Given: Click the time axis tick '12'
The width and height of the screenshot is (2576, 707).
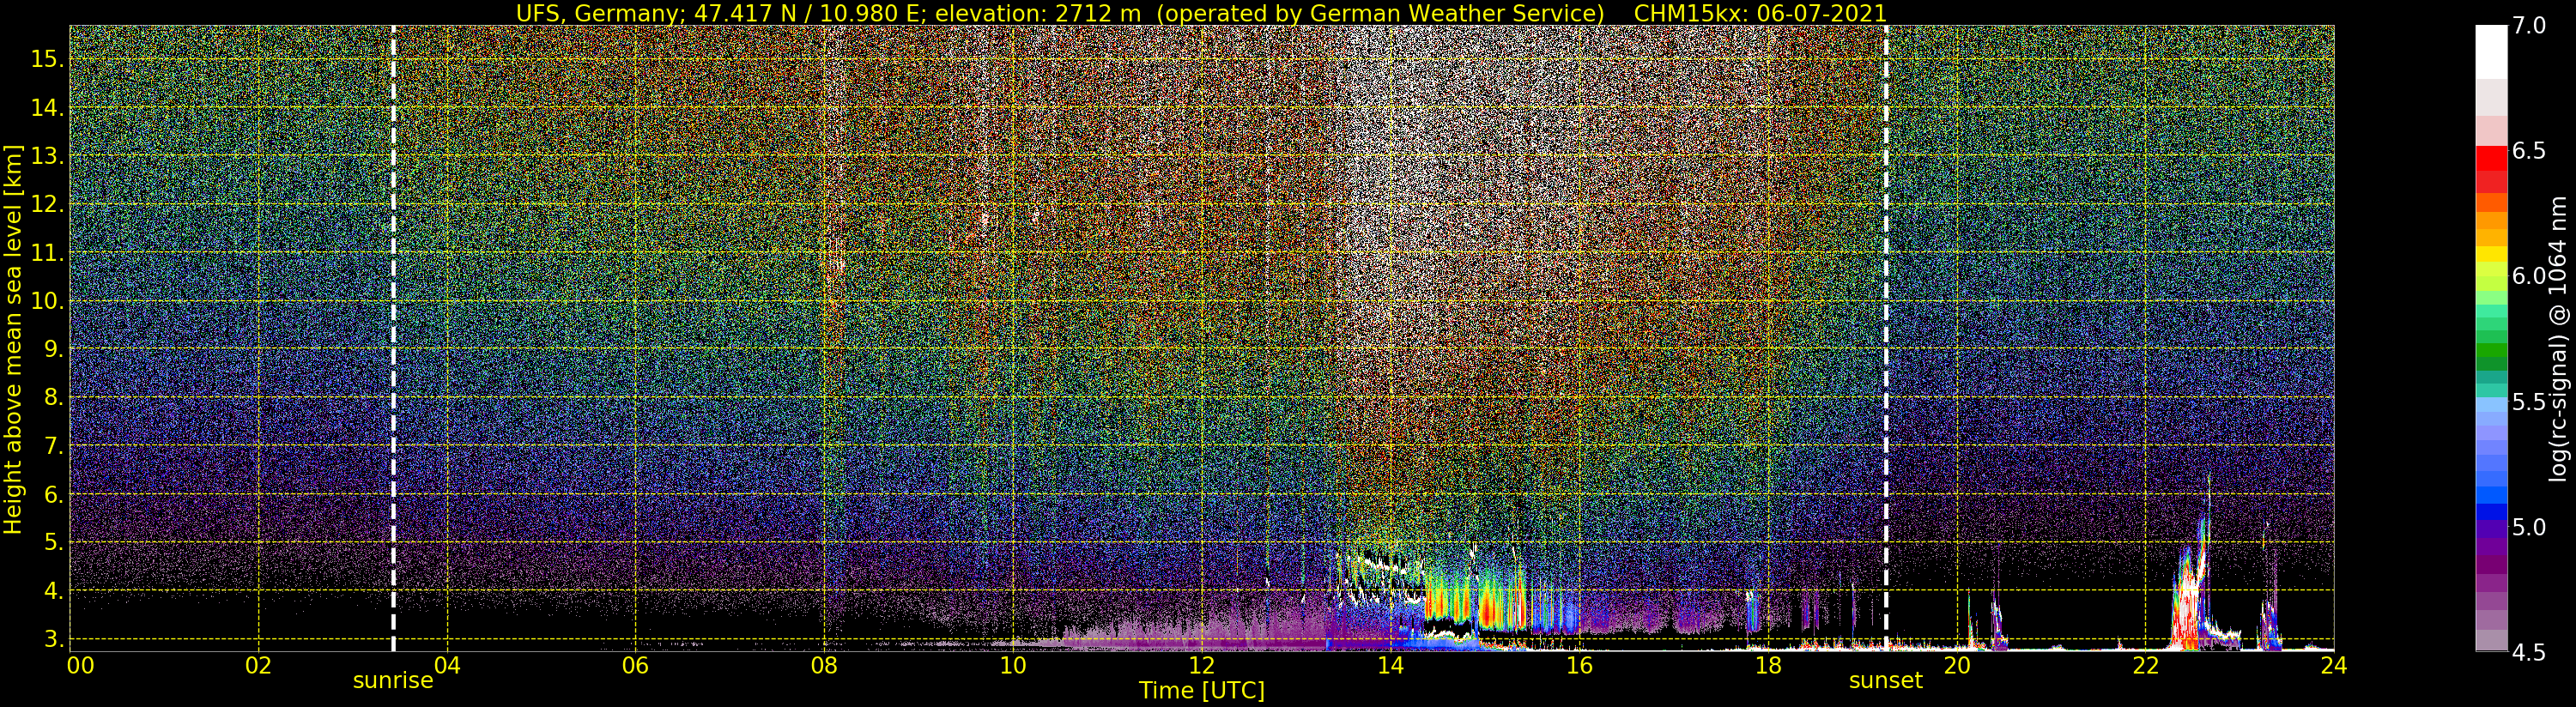Looking at the screenshot, I should click(1202, 665).
